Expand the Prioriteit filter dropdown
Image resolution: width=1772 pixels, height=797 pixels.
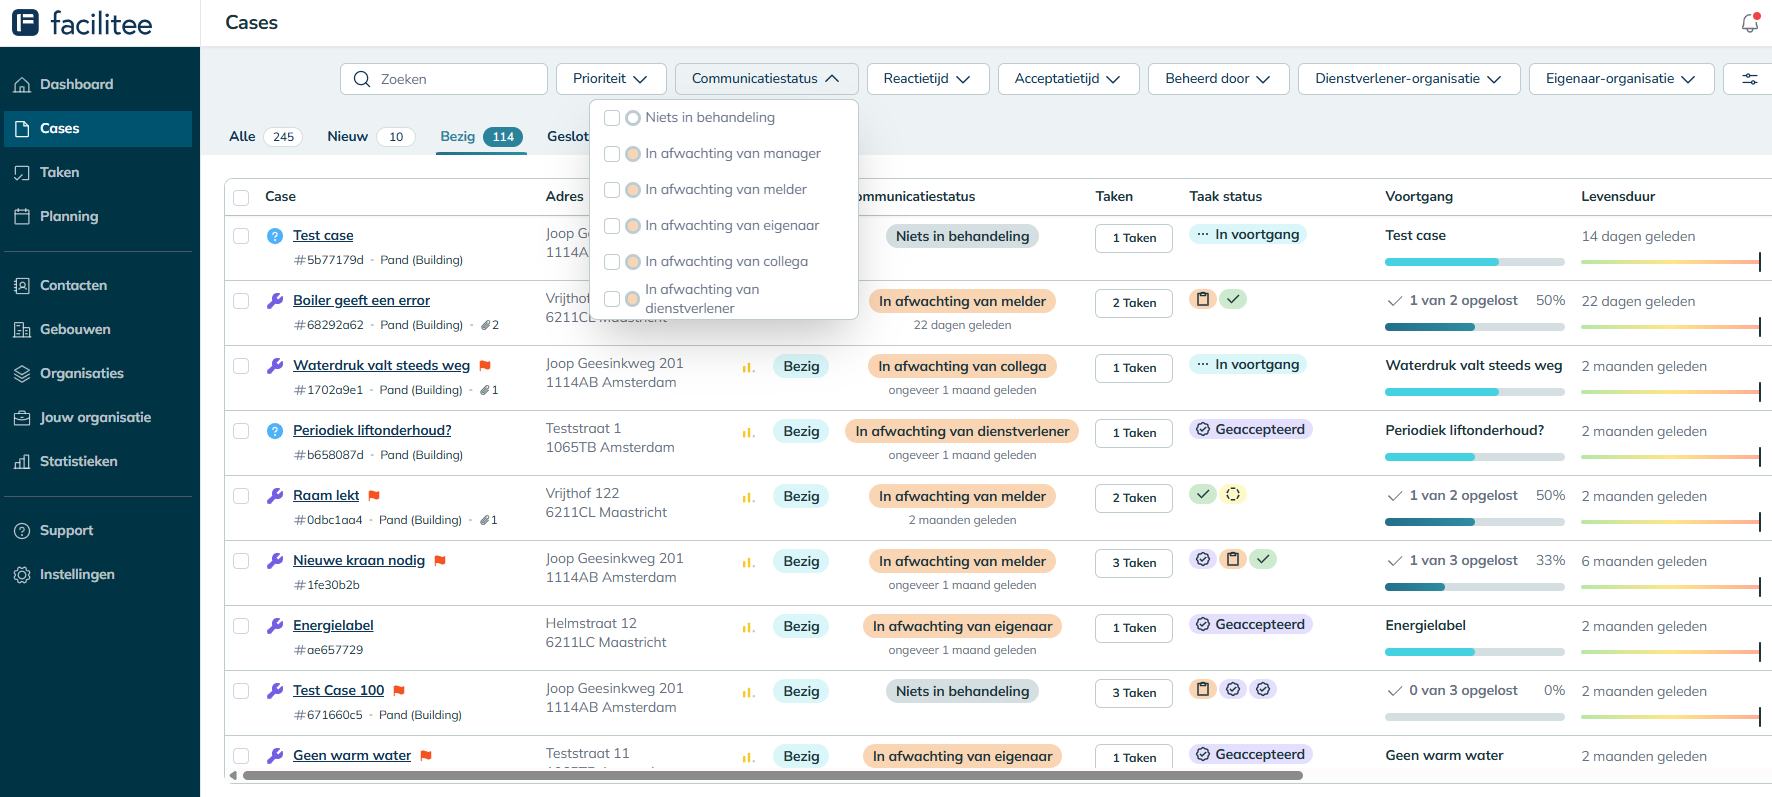[x=610, y=79]
